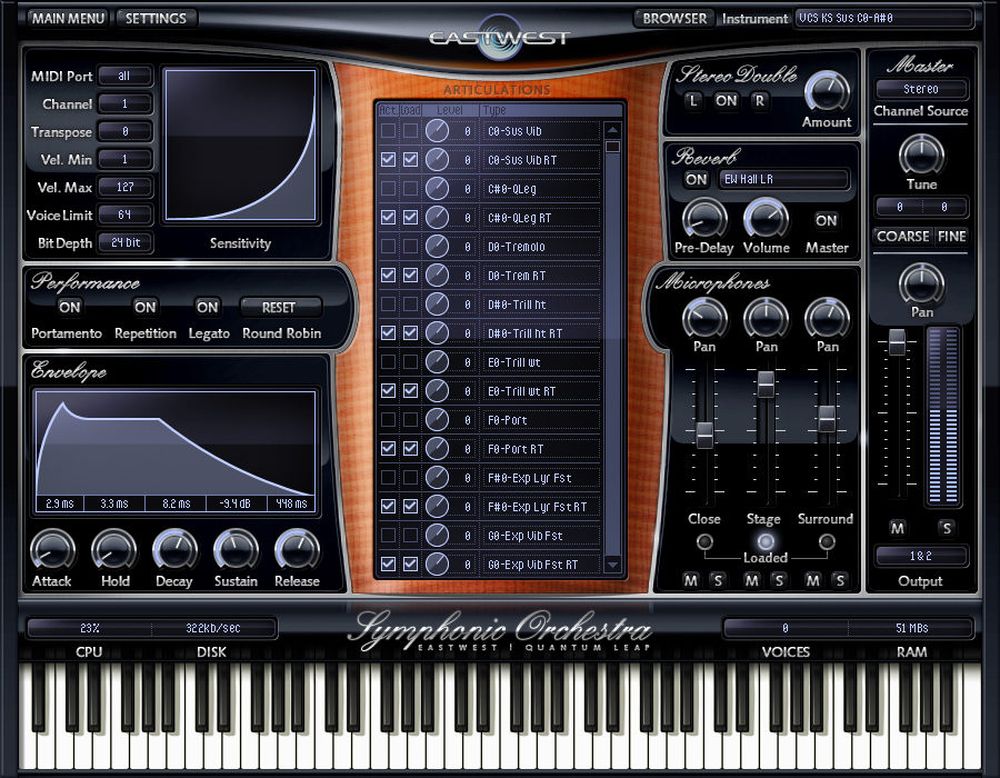Open the MAIN MENU

coord(67,17)
